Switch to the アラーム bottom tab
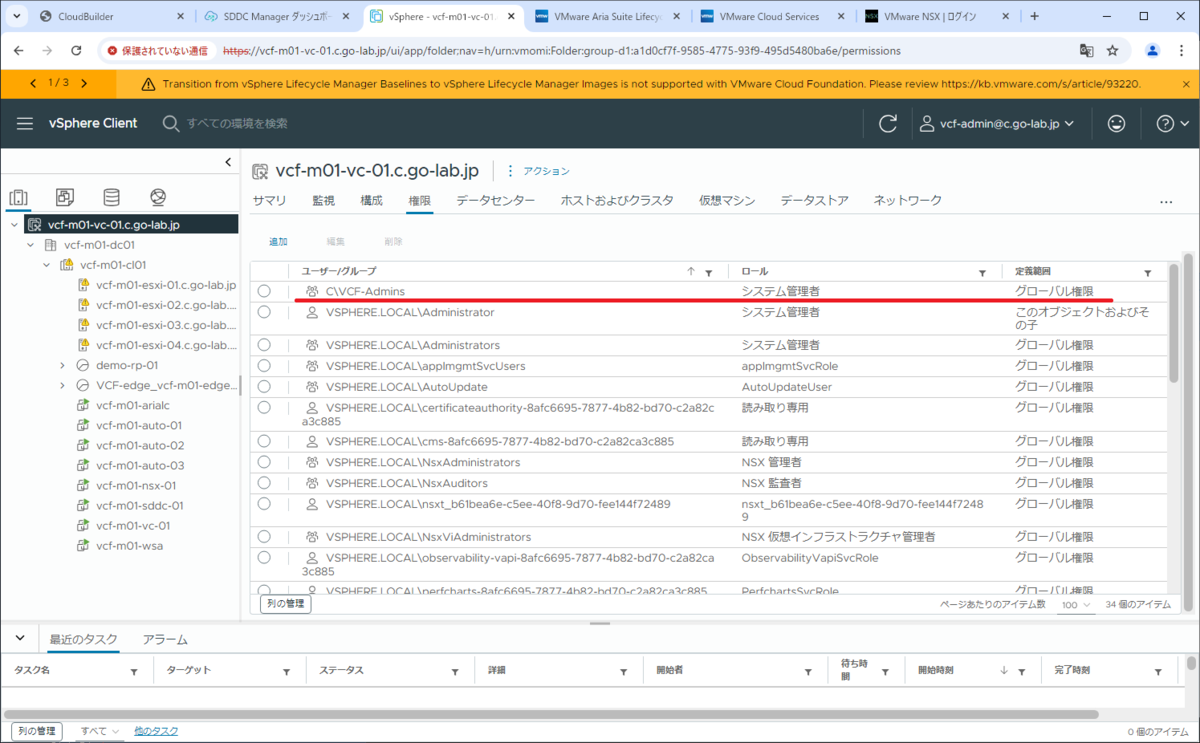This screenshot has height=743, width=1200. tap(165, 639)
